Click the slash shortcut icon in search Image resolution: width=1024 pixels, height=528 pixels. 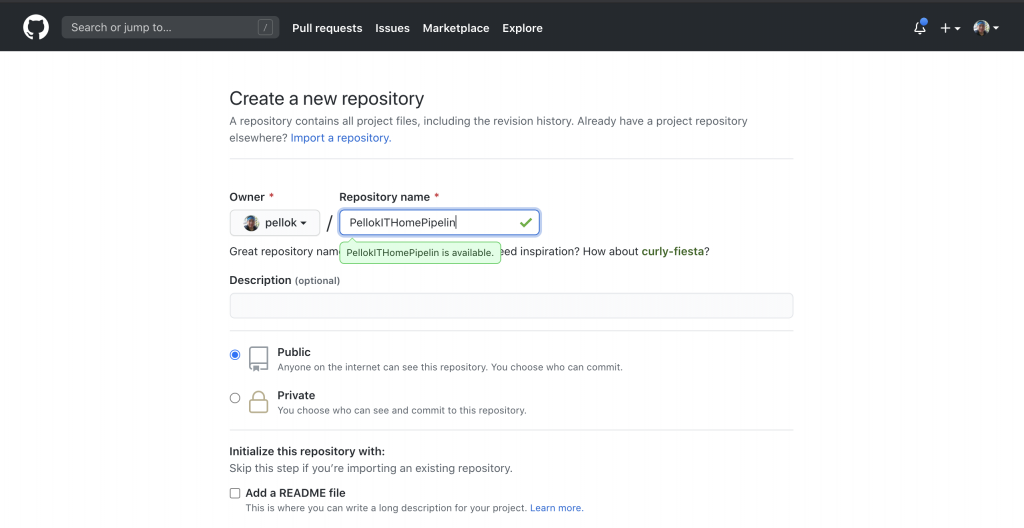click(265, 28)
